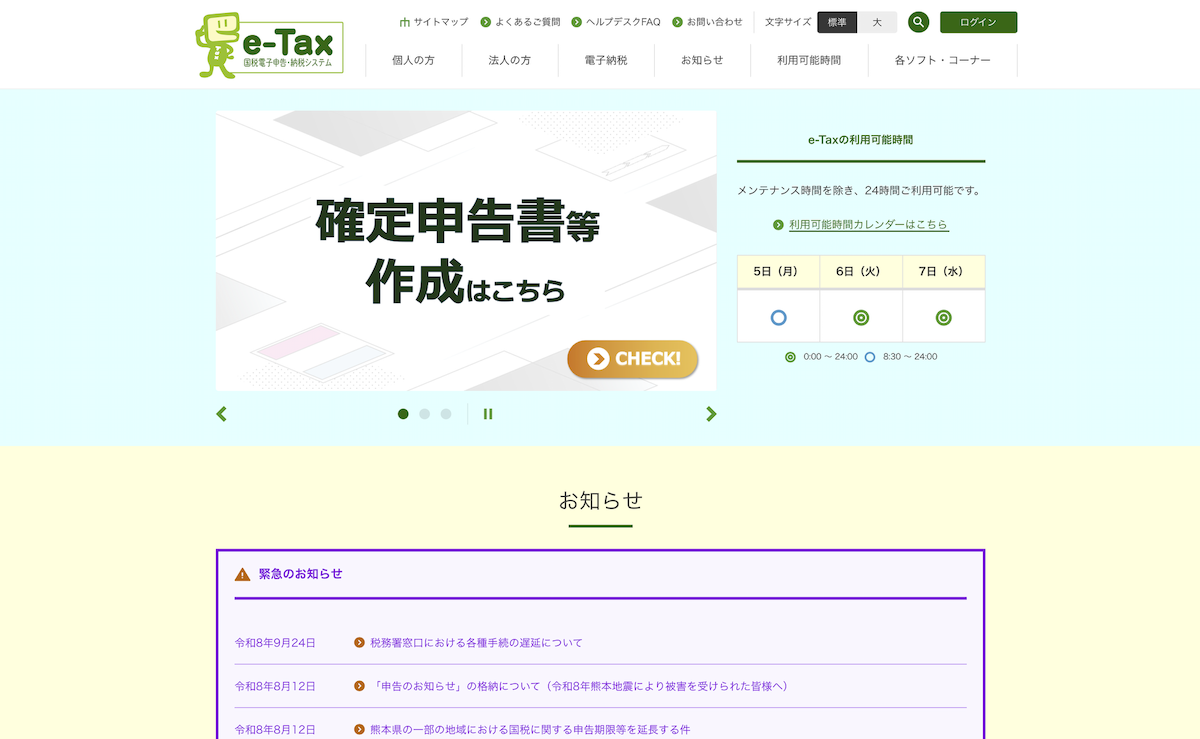
Task: Click date 令和8年9月24日
Action: point(275,643)
